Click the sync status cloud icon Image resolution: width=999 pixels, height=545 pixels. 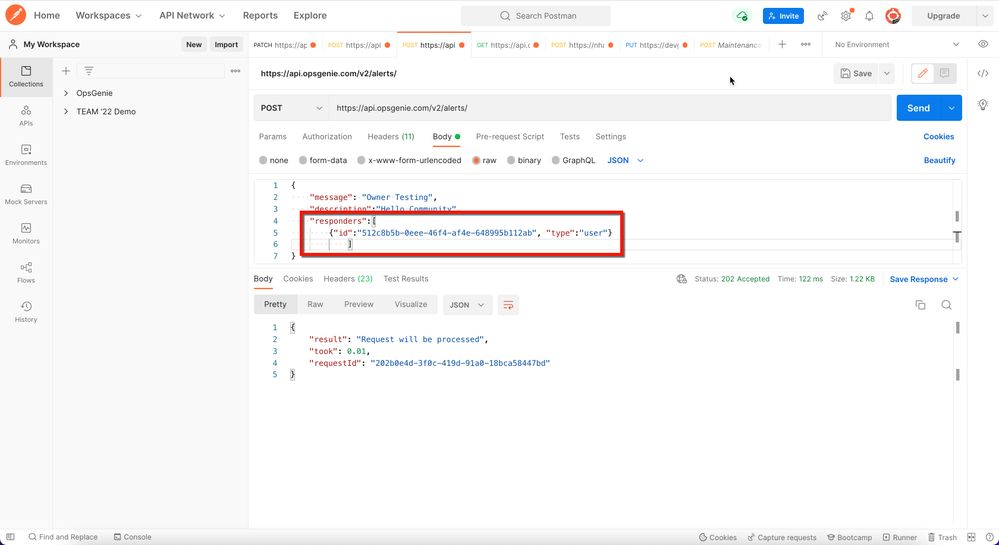coord(742,16)
